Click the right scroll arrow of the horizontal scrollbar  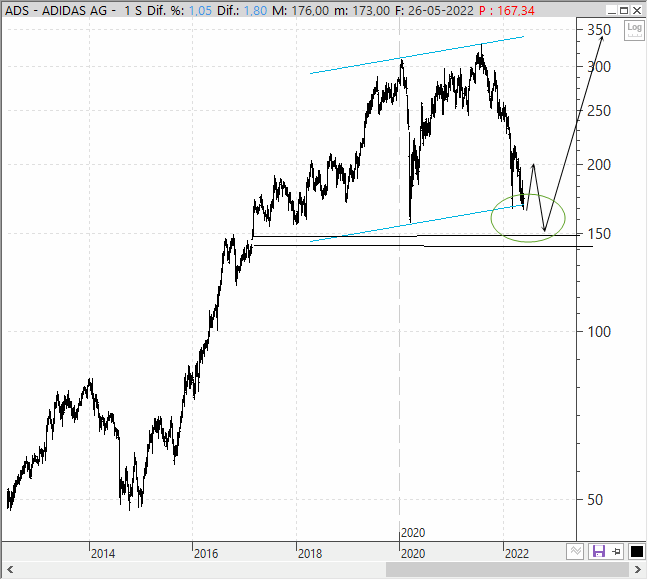(x=638, y=570)
